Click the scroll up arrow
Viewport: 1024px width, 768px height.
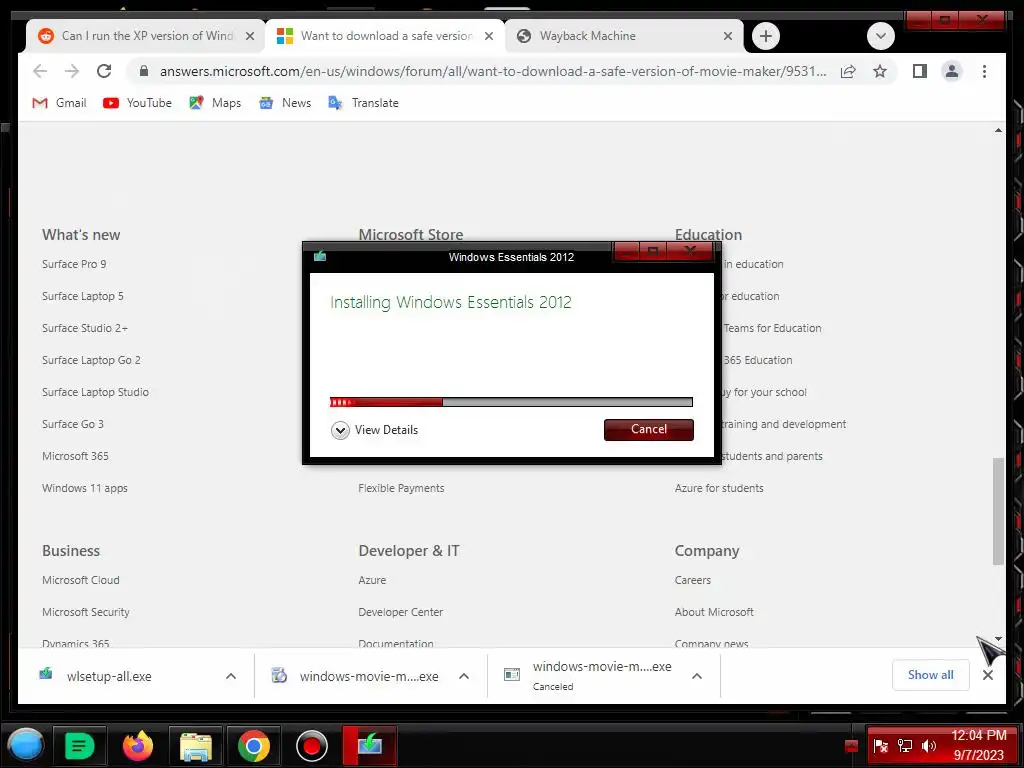point(998,131)
